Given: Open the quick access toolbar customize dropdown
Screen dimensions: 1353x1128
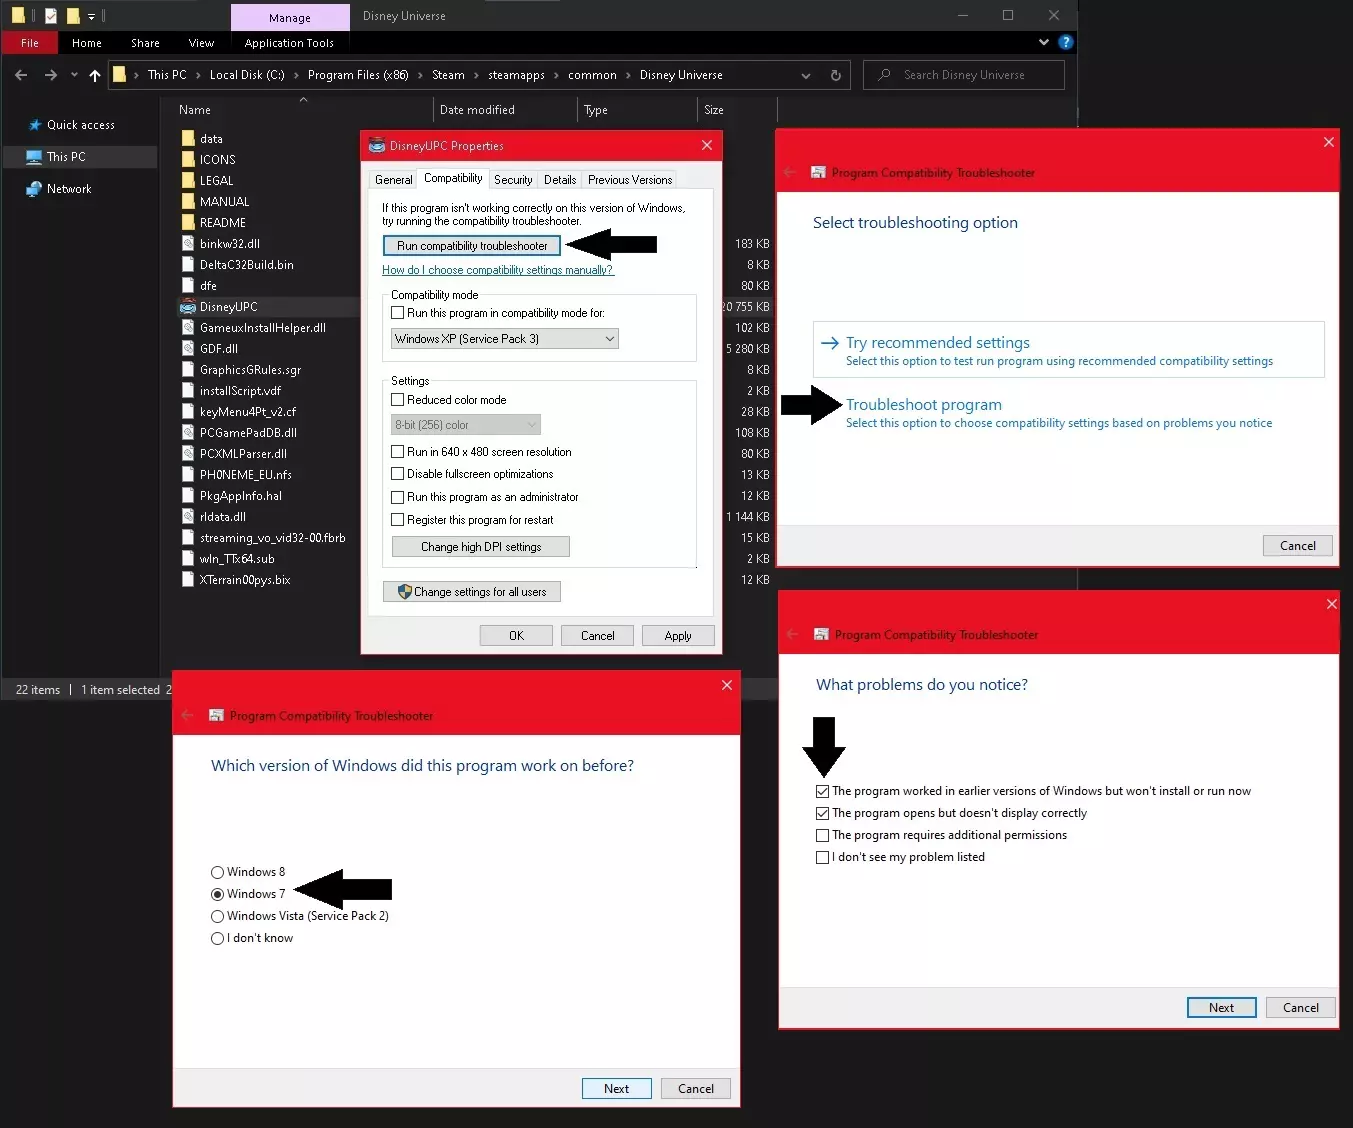Looking at the screenshot, I should coord(91,16).
